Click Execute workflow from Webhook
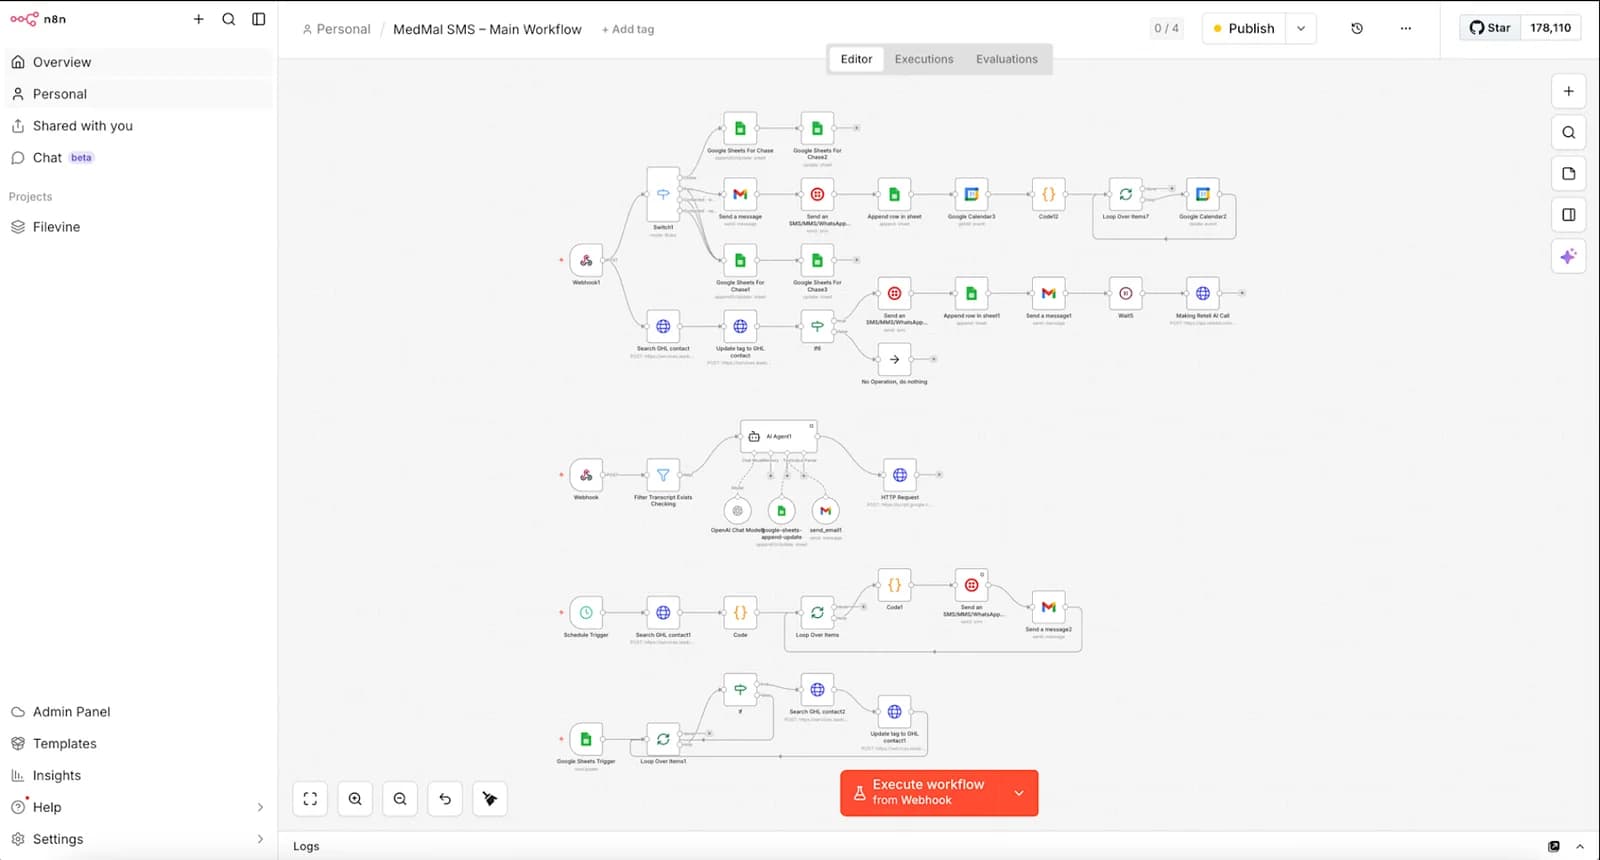This screenshot has width=1600, height=860. [x=921, y=793]
